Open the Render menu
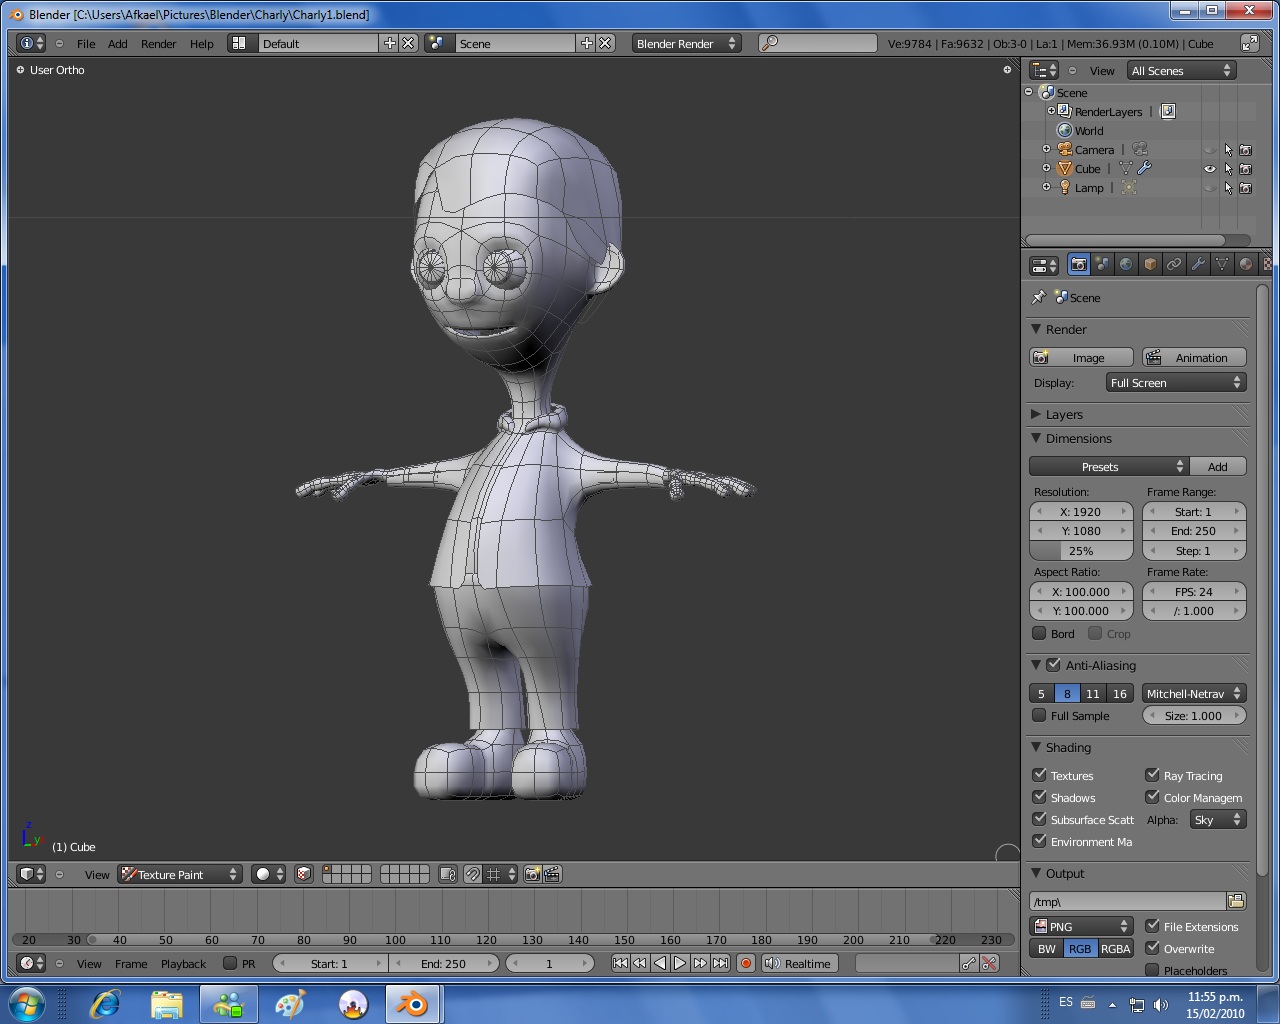 158,44
